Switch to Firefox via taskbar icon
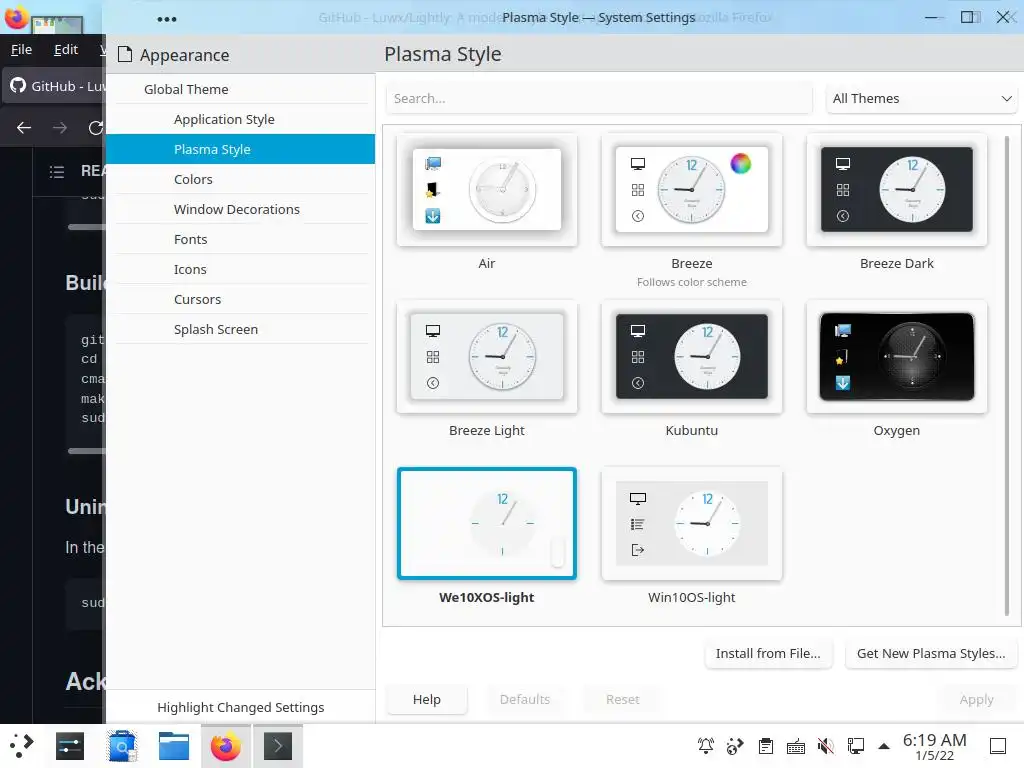The image size is (1024, 768). (226, 746)
